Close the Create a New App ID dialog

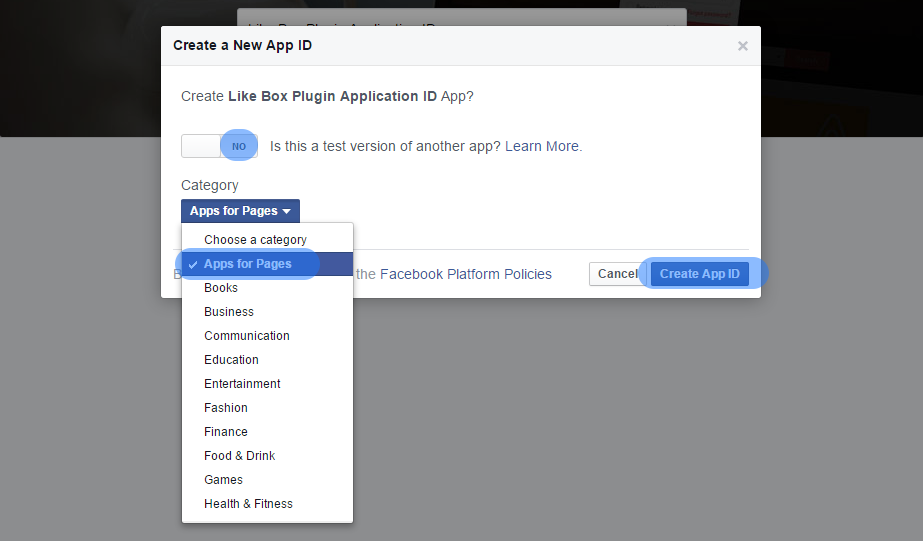(742, 46)
